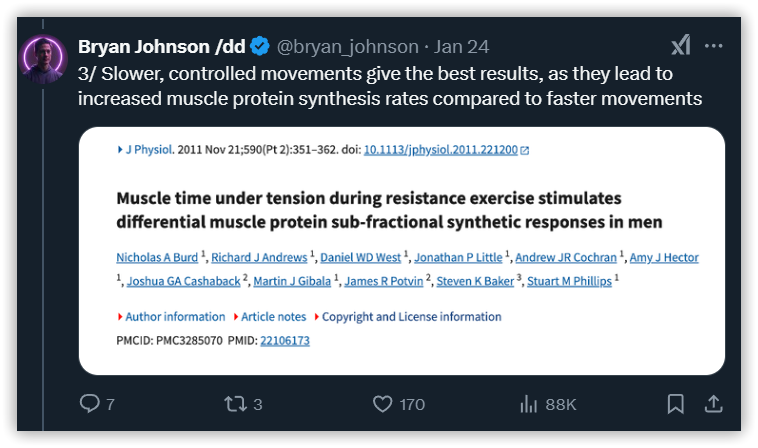Open PMID 22106173 link
Screen dimensions: 758x448
pos(285,341)
